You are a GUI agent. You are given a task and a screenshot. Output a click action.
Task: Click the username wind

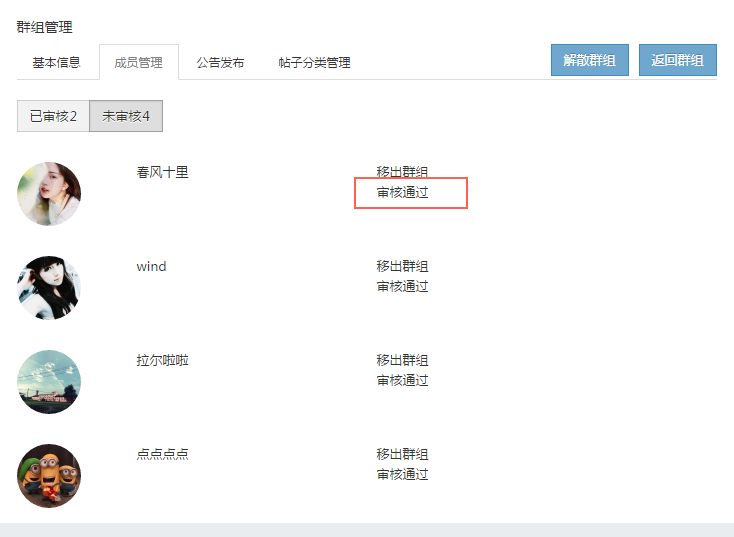click(151, 266)
